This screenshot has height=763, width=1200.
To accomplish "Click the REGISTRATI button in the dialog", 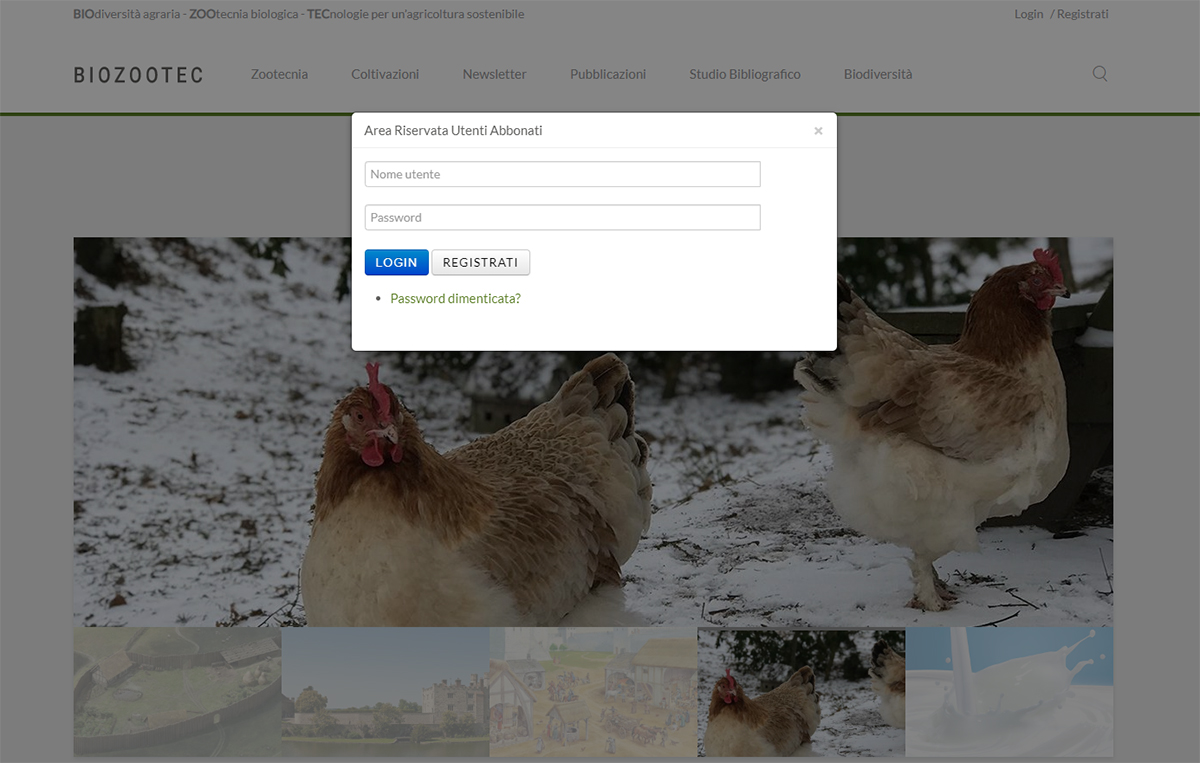I will coord(480,262).
